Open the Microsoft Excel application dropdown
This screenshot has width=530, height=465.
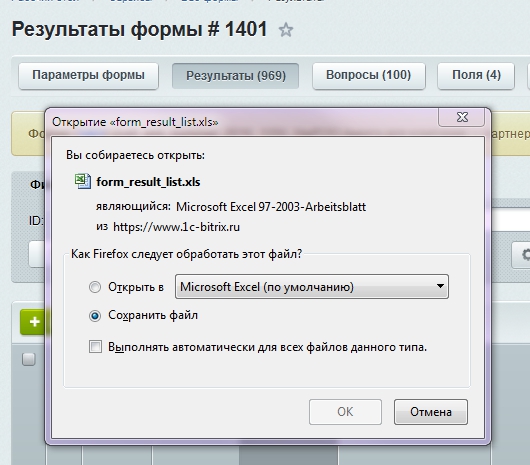tap(312, 287)
